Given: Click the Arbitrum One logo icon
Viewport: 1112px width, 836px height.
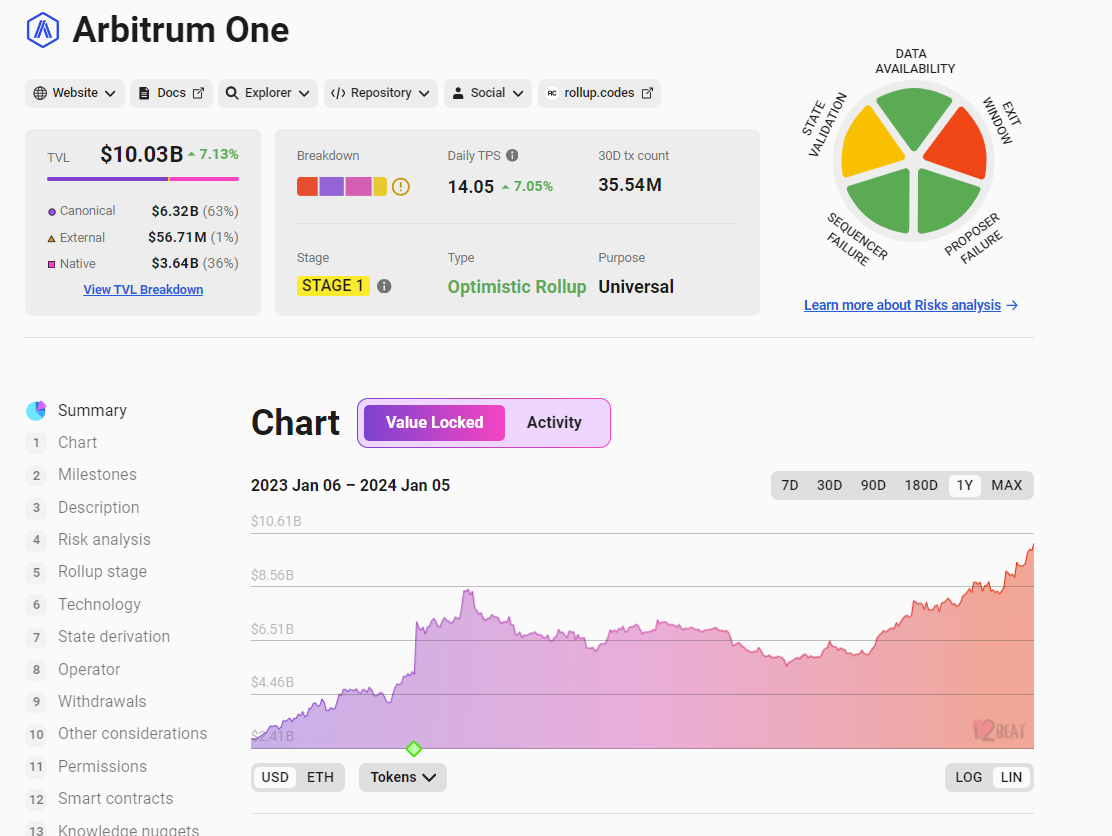Looking at the screenshot, I should (x=43, y=30).
